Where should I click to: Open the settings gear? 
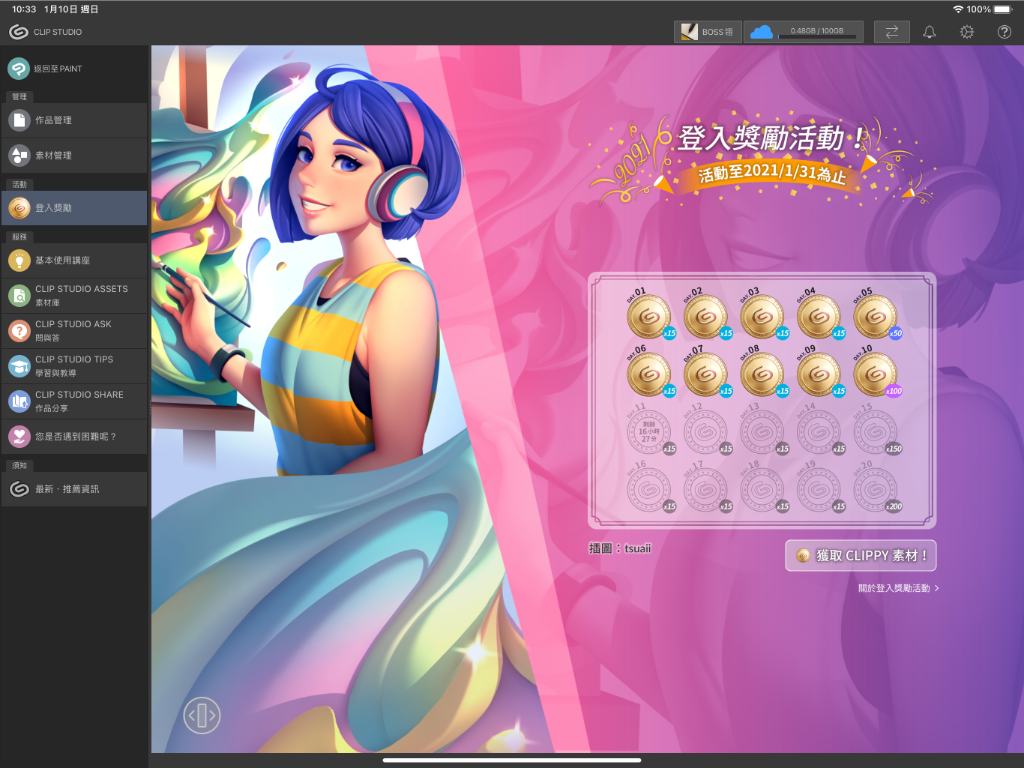[967, 31]
